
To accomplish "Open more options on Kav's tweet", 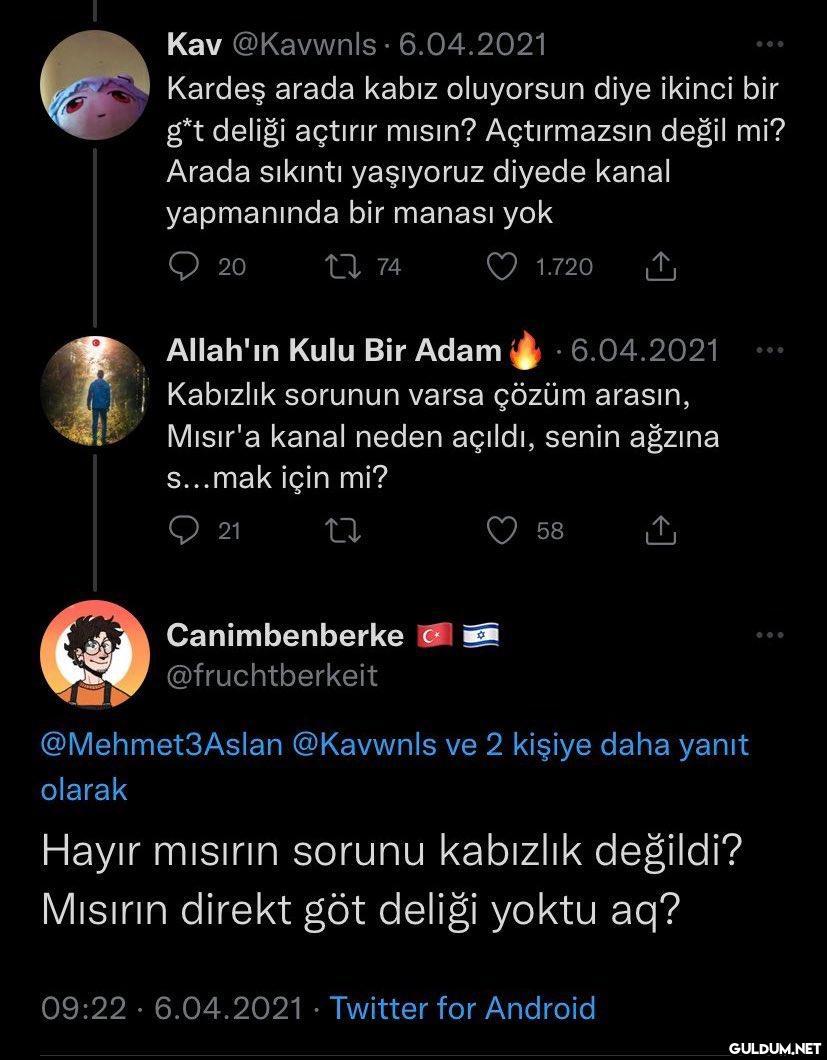I will pyautogui.click(x=767, y=45).
